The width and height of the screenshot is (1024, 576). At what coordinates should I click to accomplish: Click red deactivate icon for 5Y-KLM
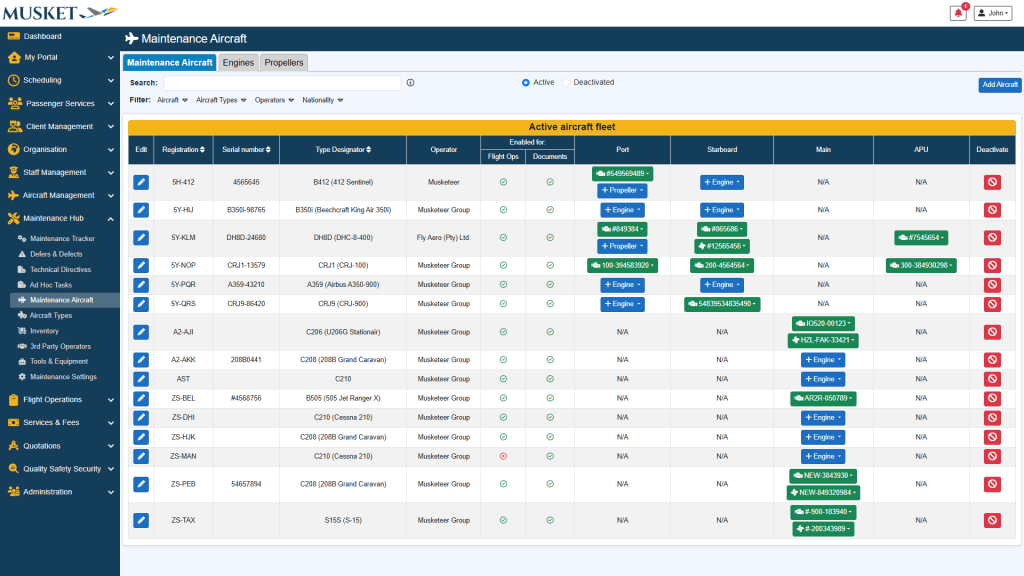992,238
